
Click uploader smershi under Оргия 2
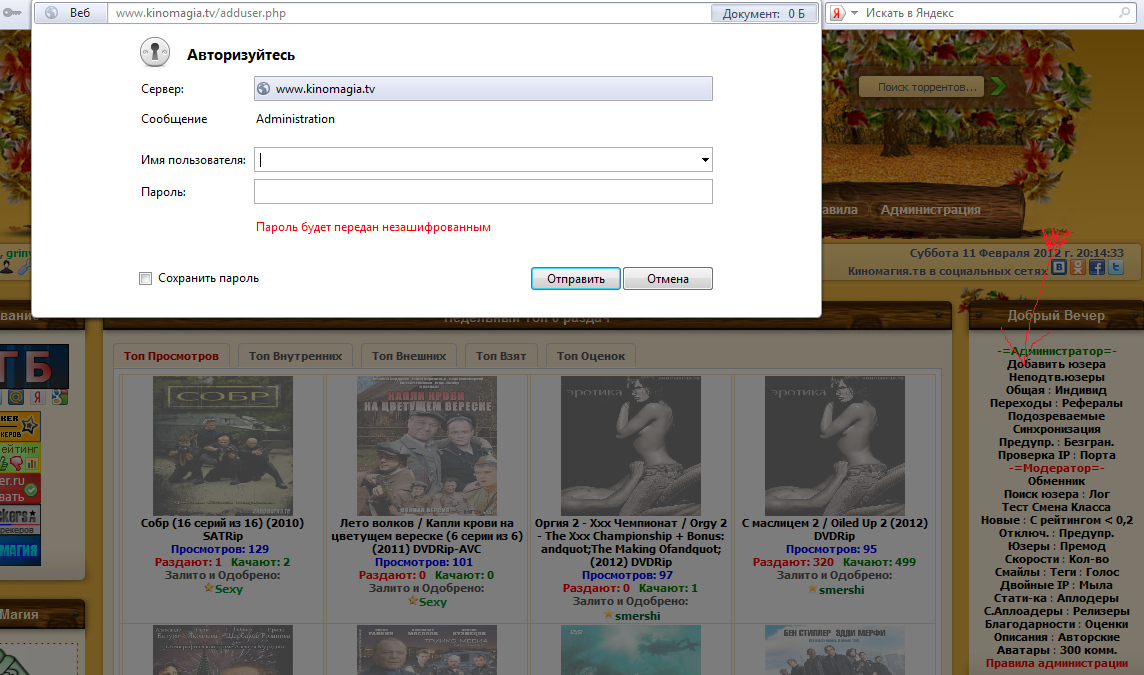(637, 616)
